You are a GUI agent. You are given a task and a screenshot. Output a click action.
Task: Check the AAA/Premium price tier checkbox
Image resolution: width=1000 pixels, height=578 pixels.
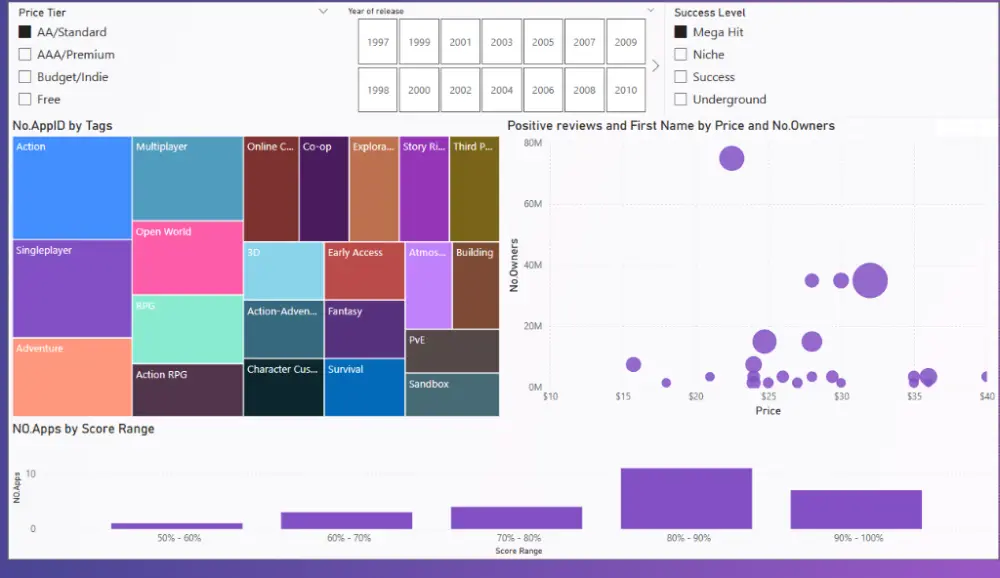(25, 54)
